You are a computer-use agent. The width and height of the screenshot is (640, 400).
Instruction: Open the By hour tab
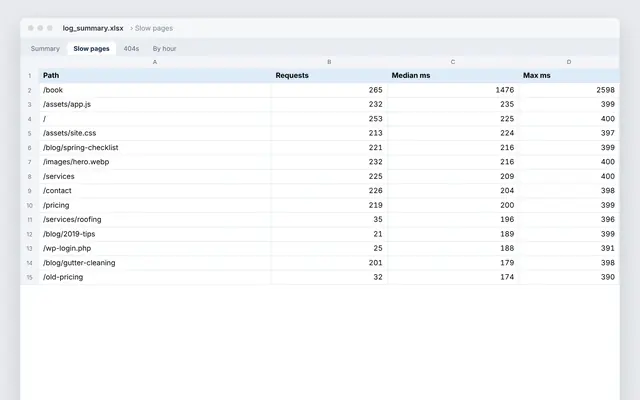coord(164,49)
